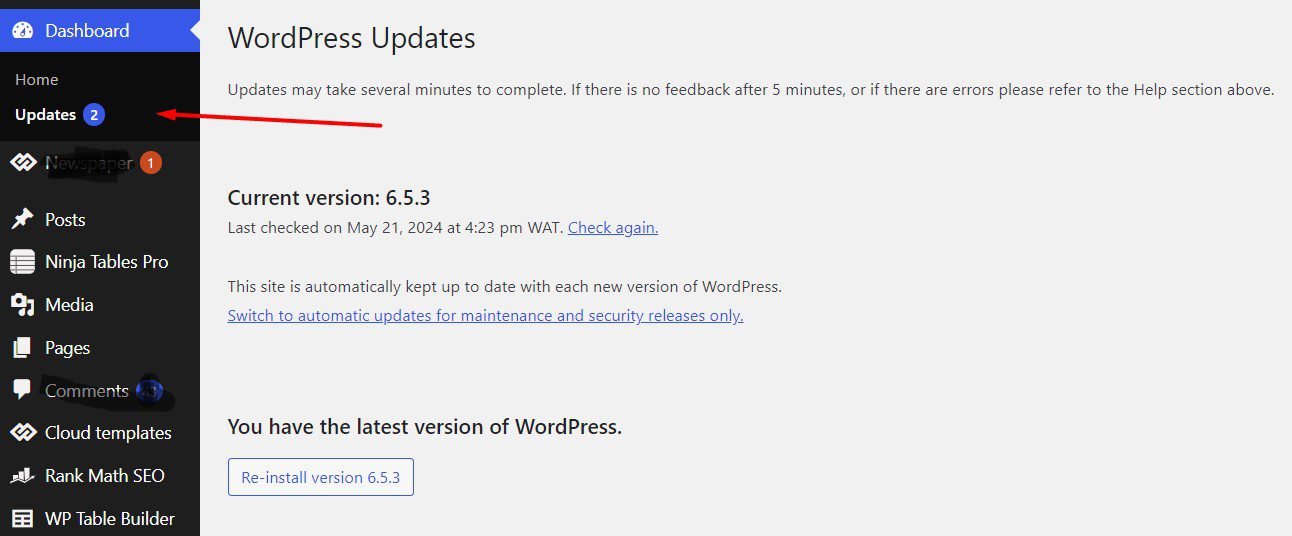Click the Comments speech bubble icon
1292x536 pixels.
(x=22, y=390)
